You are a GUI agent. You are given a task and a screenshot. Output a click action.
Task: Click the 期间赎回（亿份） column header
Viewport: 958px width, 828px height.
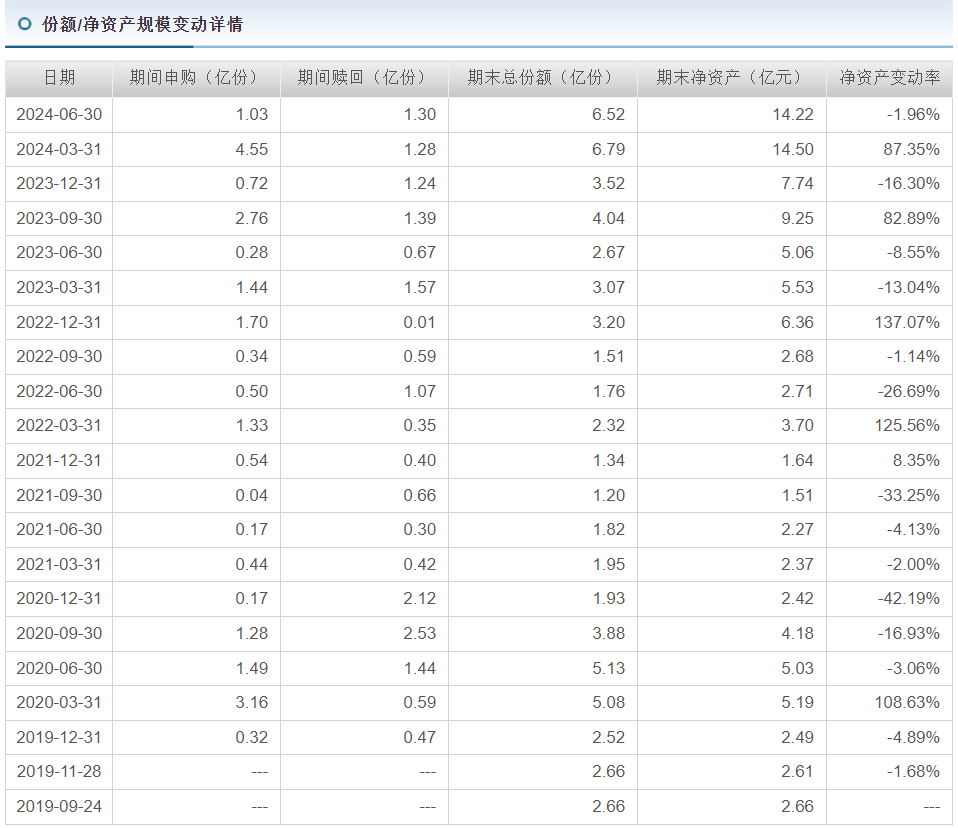363,78
